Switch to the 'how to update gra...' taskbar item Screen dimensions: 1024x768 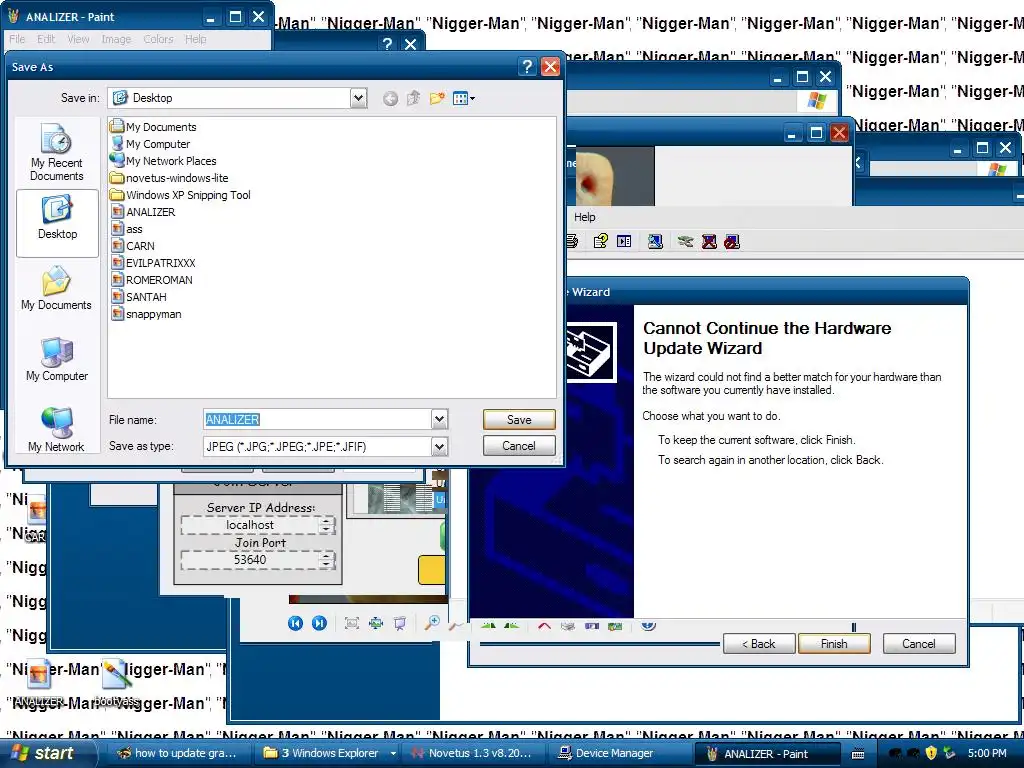[178, 753]
